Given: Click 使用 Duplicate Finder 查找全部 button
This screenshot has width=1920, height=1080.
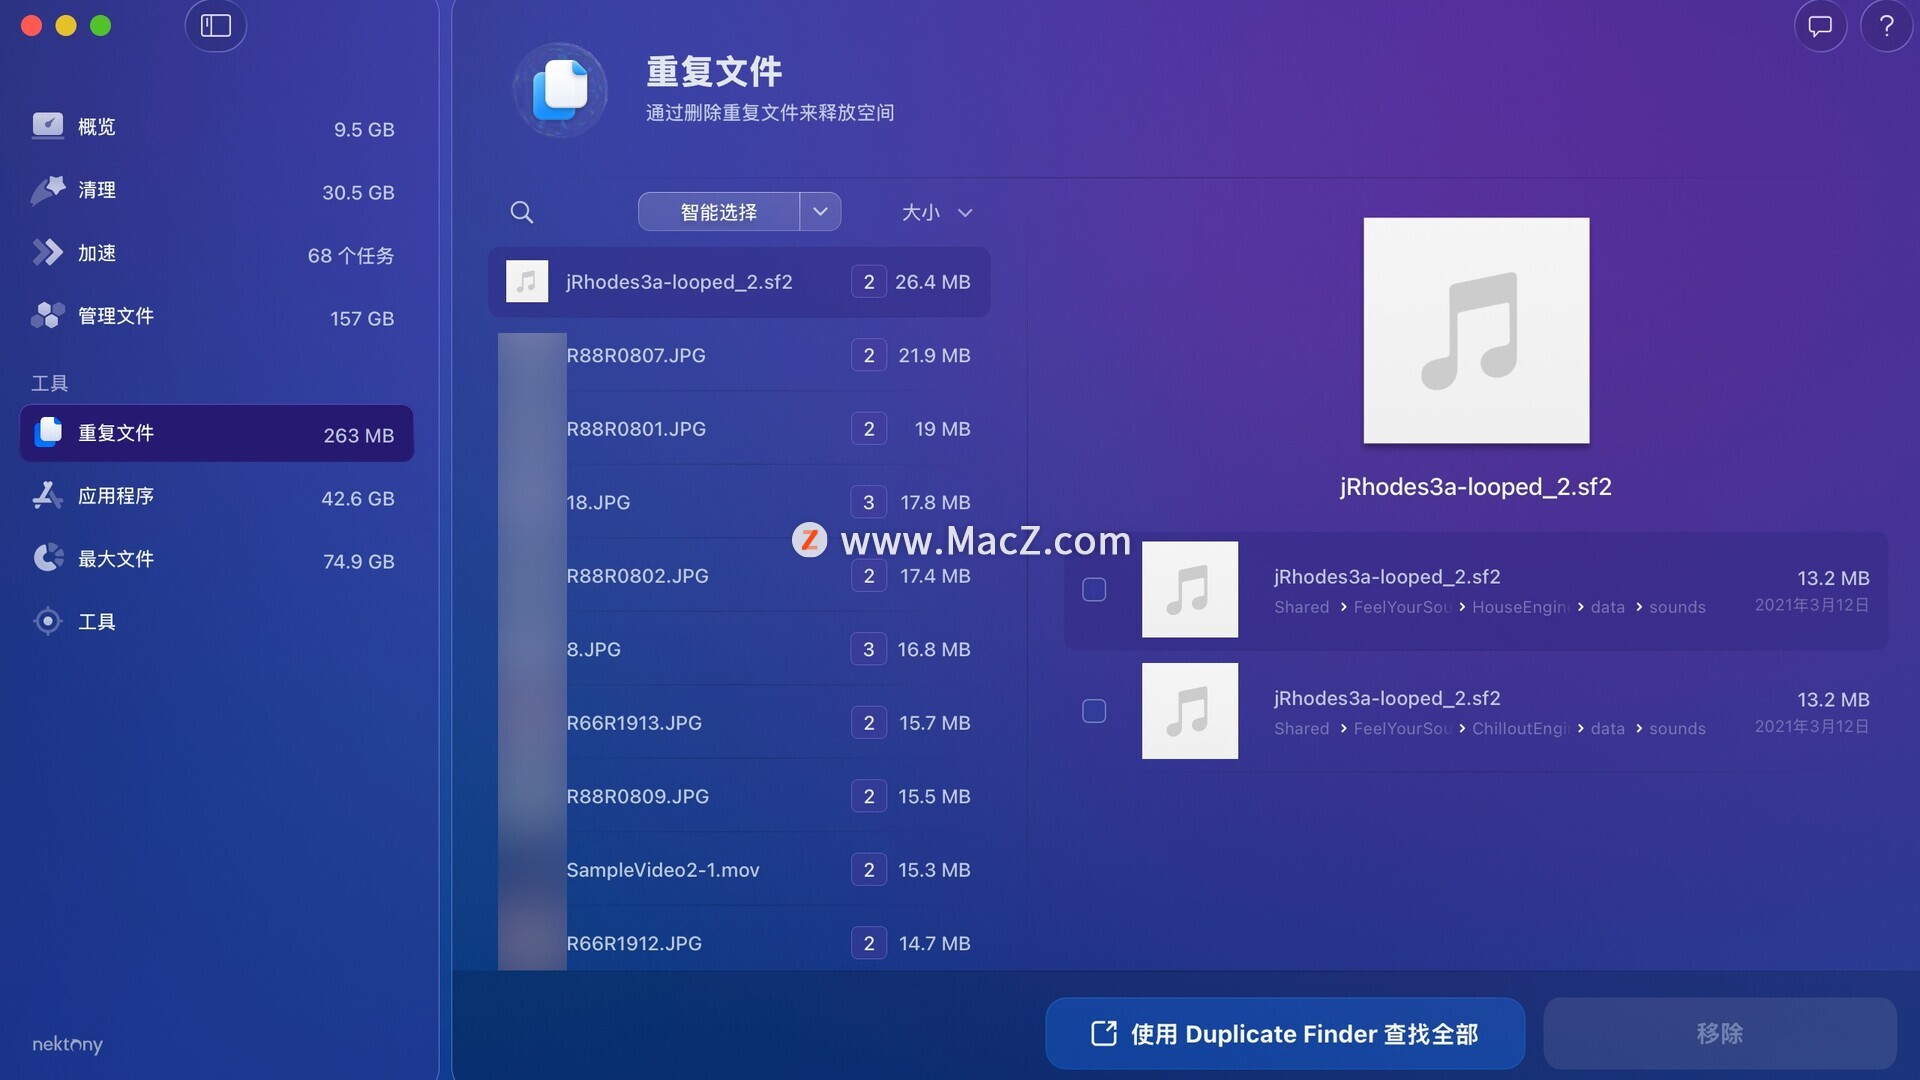Looking at the screenshot, I should pos(1284,1034).
